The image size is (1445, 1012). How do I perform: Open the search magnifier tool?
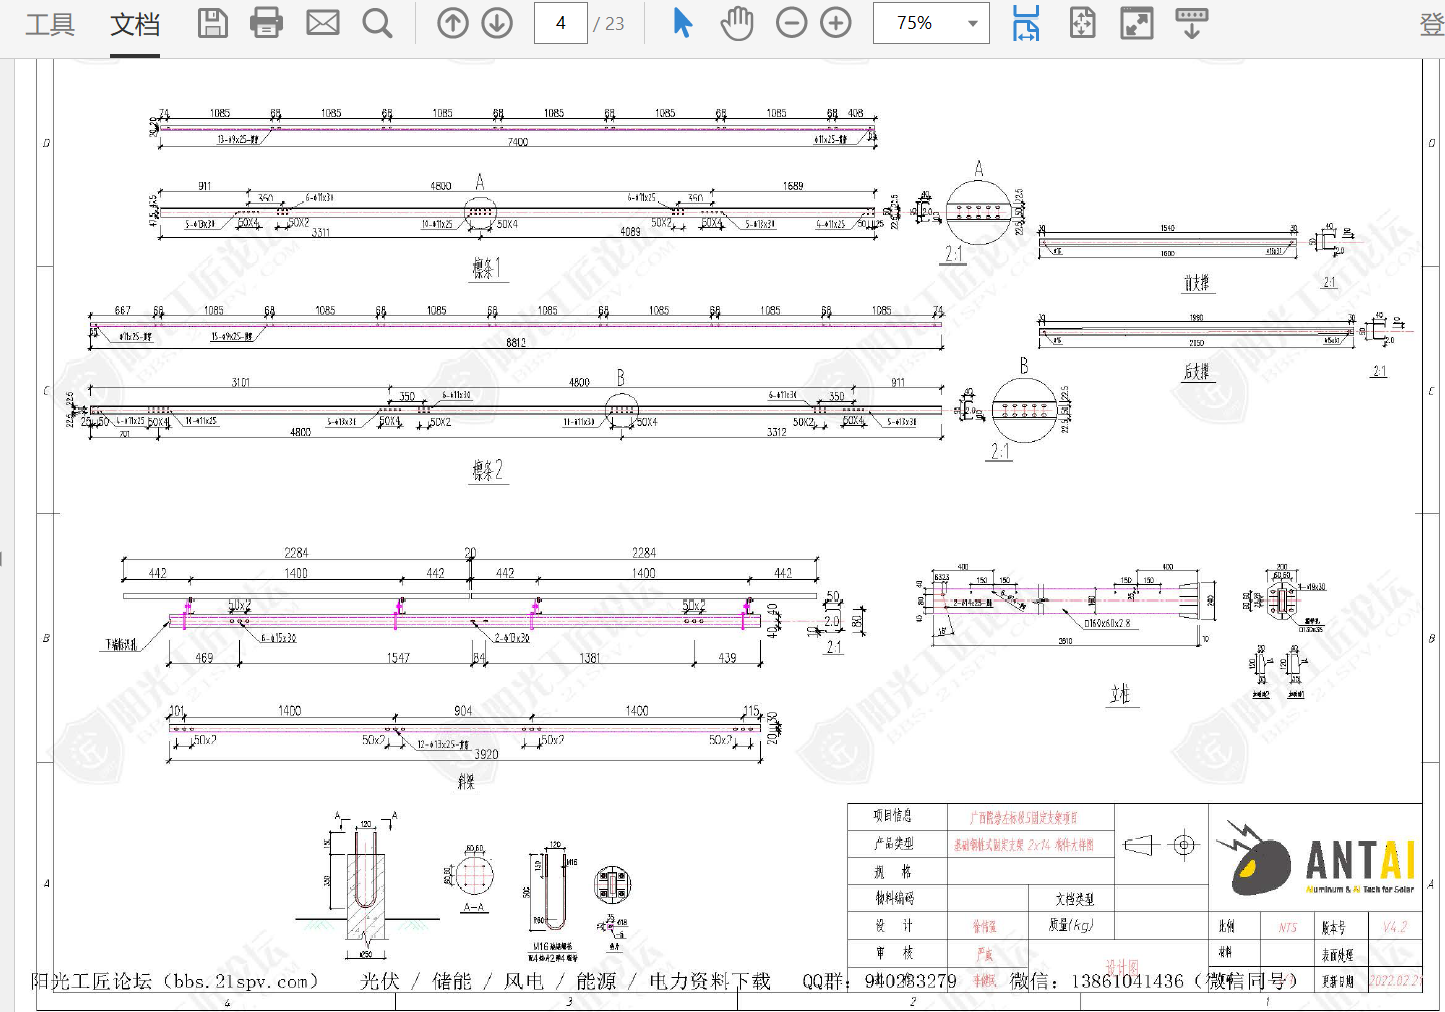tap(377, 23)
